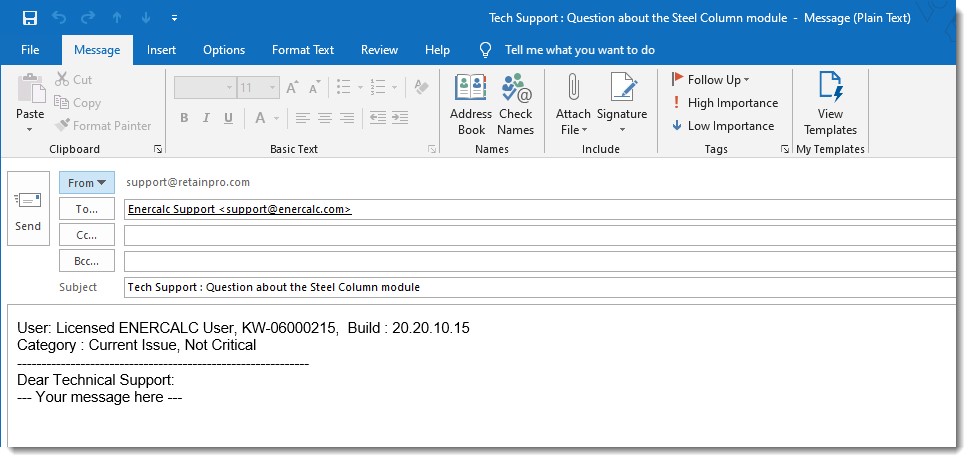Expand Numbering style dropdown arrow
Viewport: 971px width, 462px height.
tap(394, 88)
